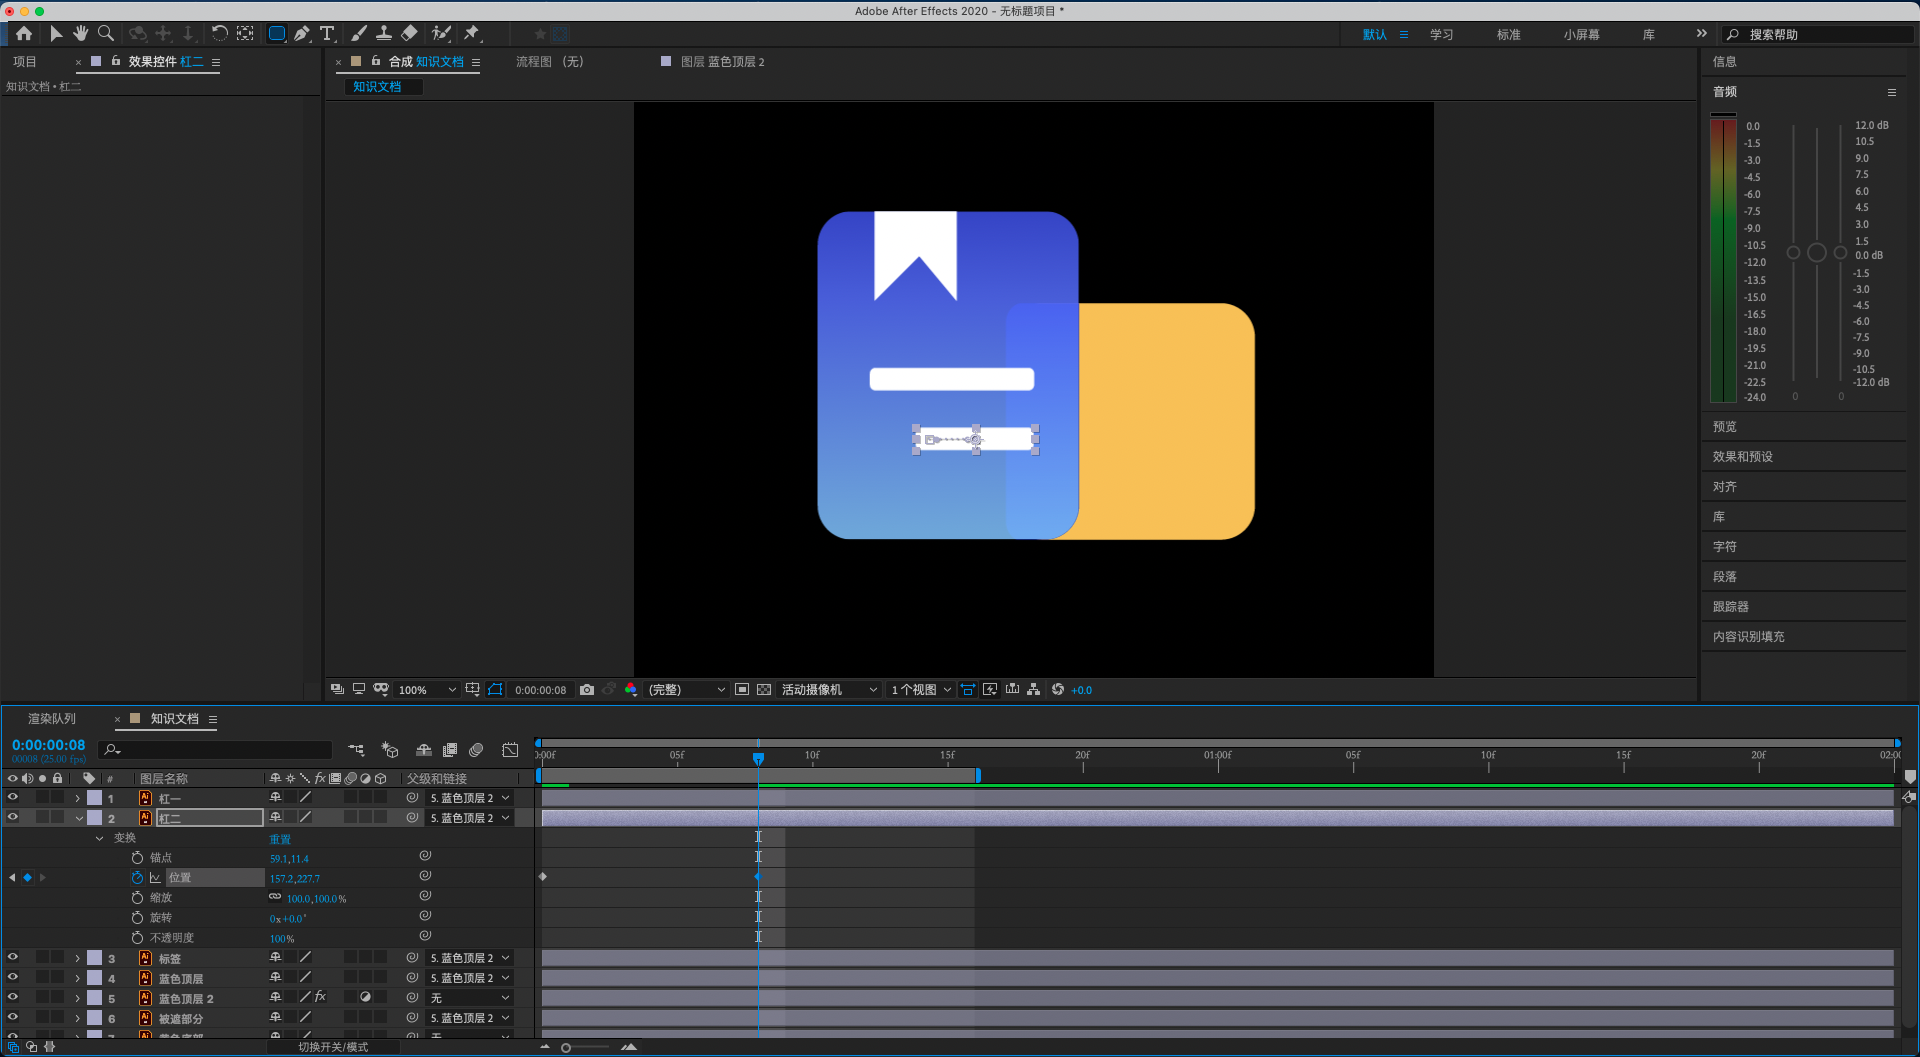Select the Pen tool
The image size is (1920, 1057).
(x=302, y=33)
